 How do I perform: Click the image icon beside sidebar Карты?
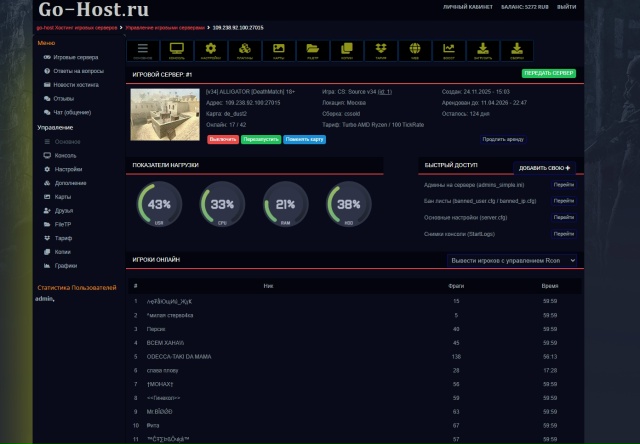click(x=47, y=197)
